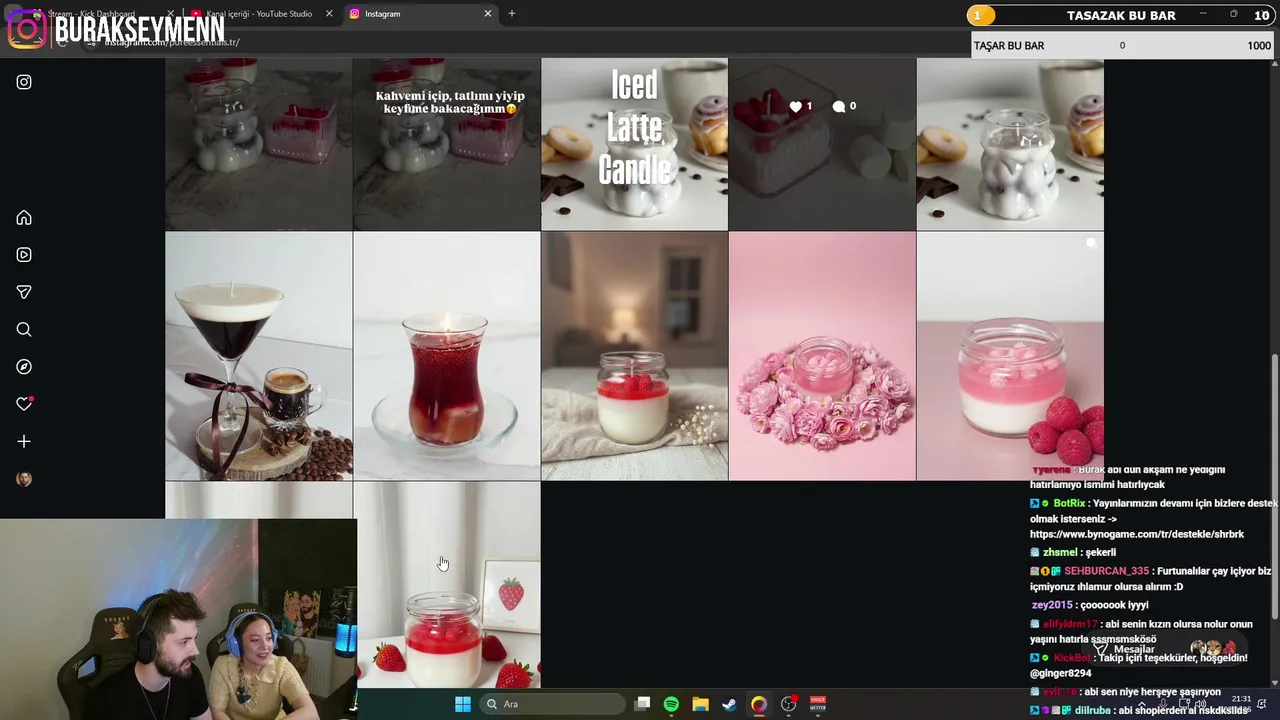Go to Instagram Home feed icon

click(24, 218)
